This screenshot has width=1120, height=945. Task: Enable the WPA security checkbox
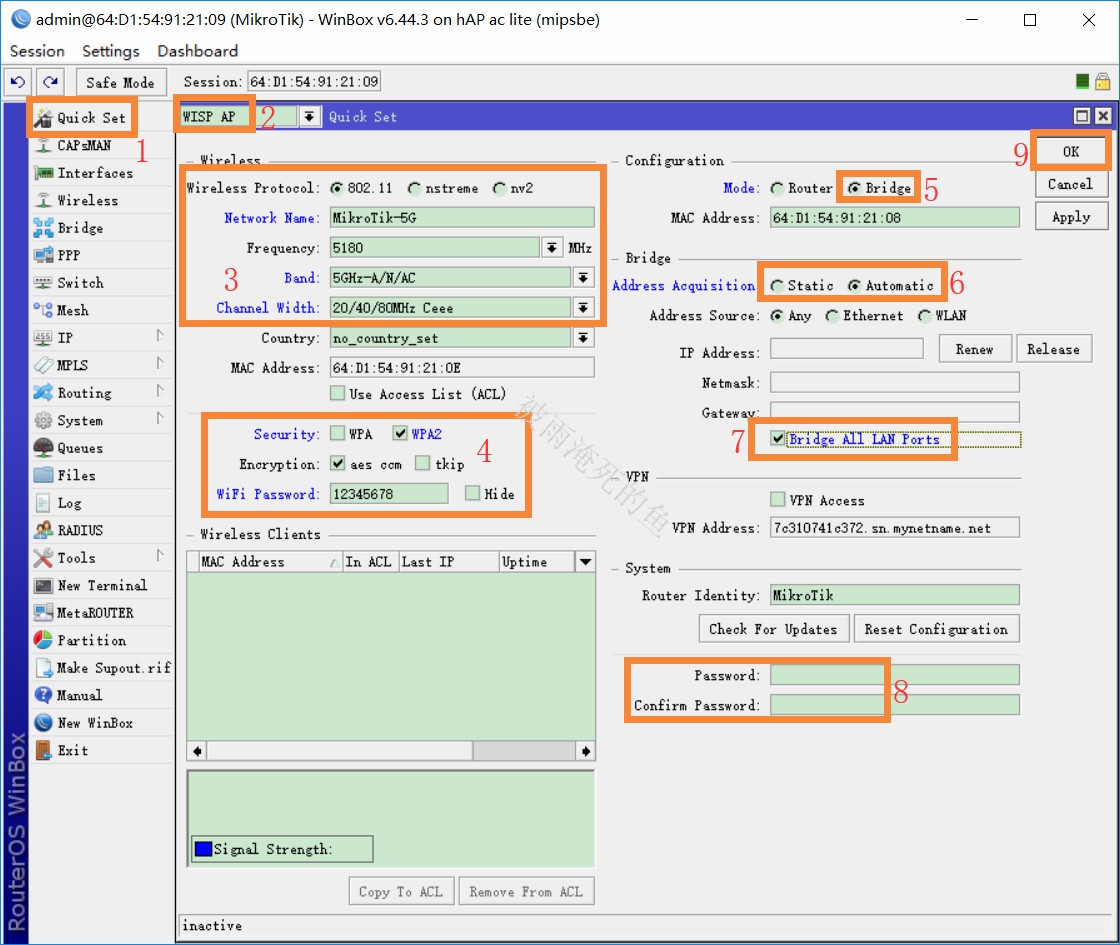tap(338, 434)
